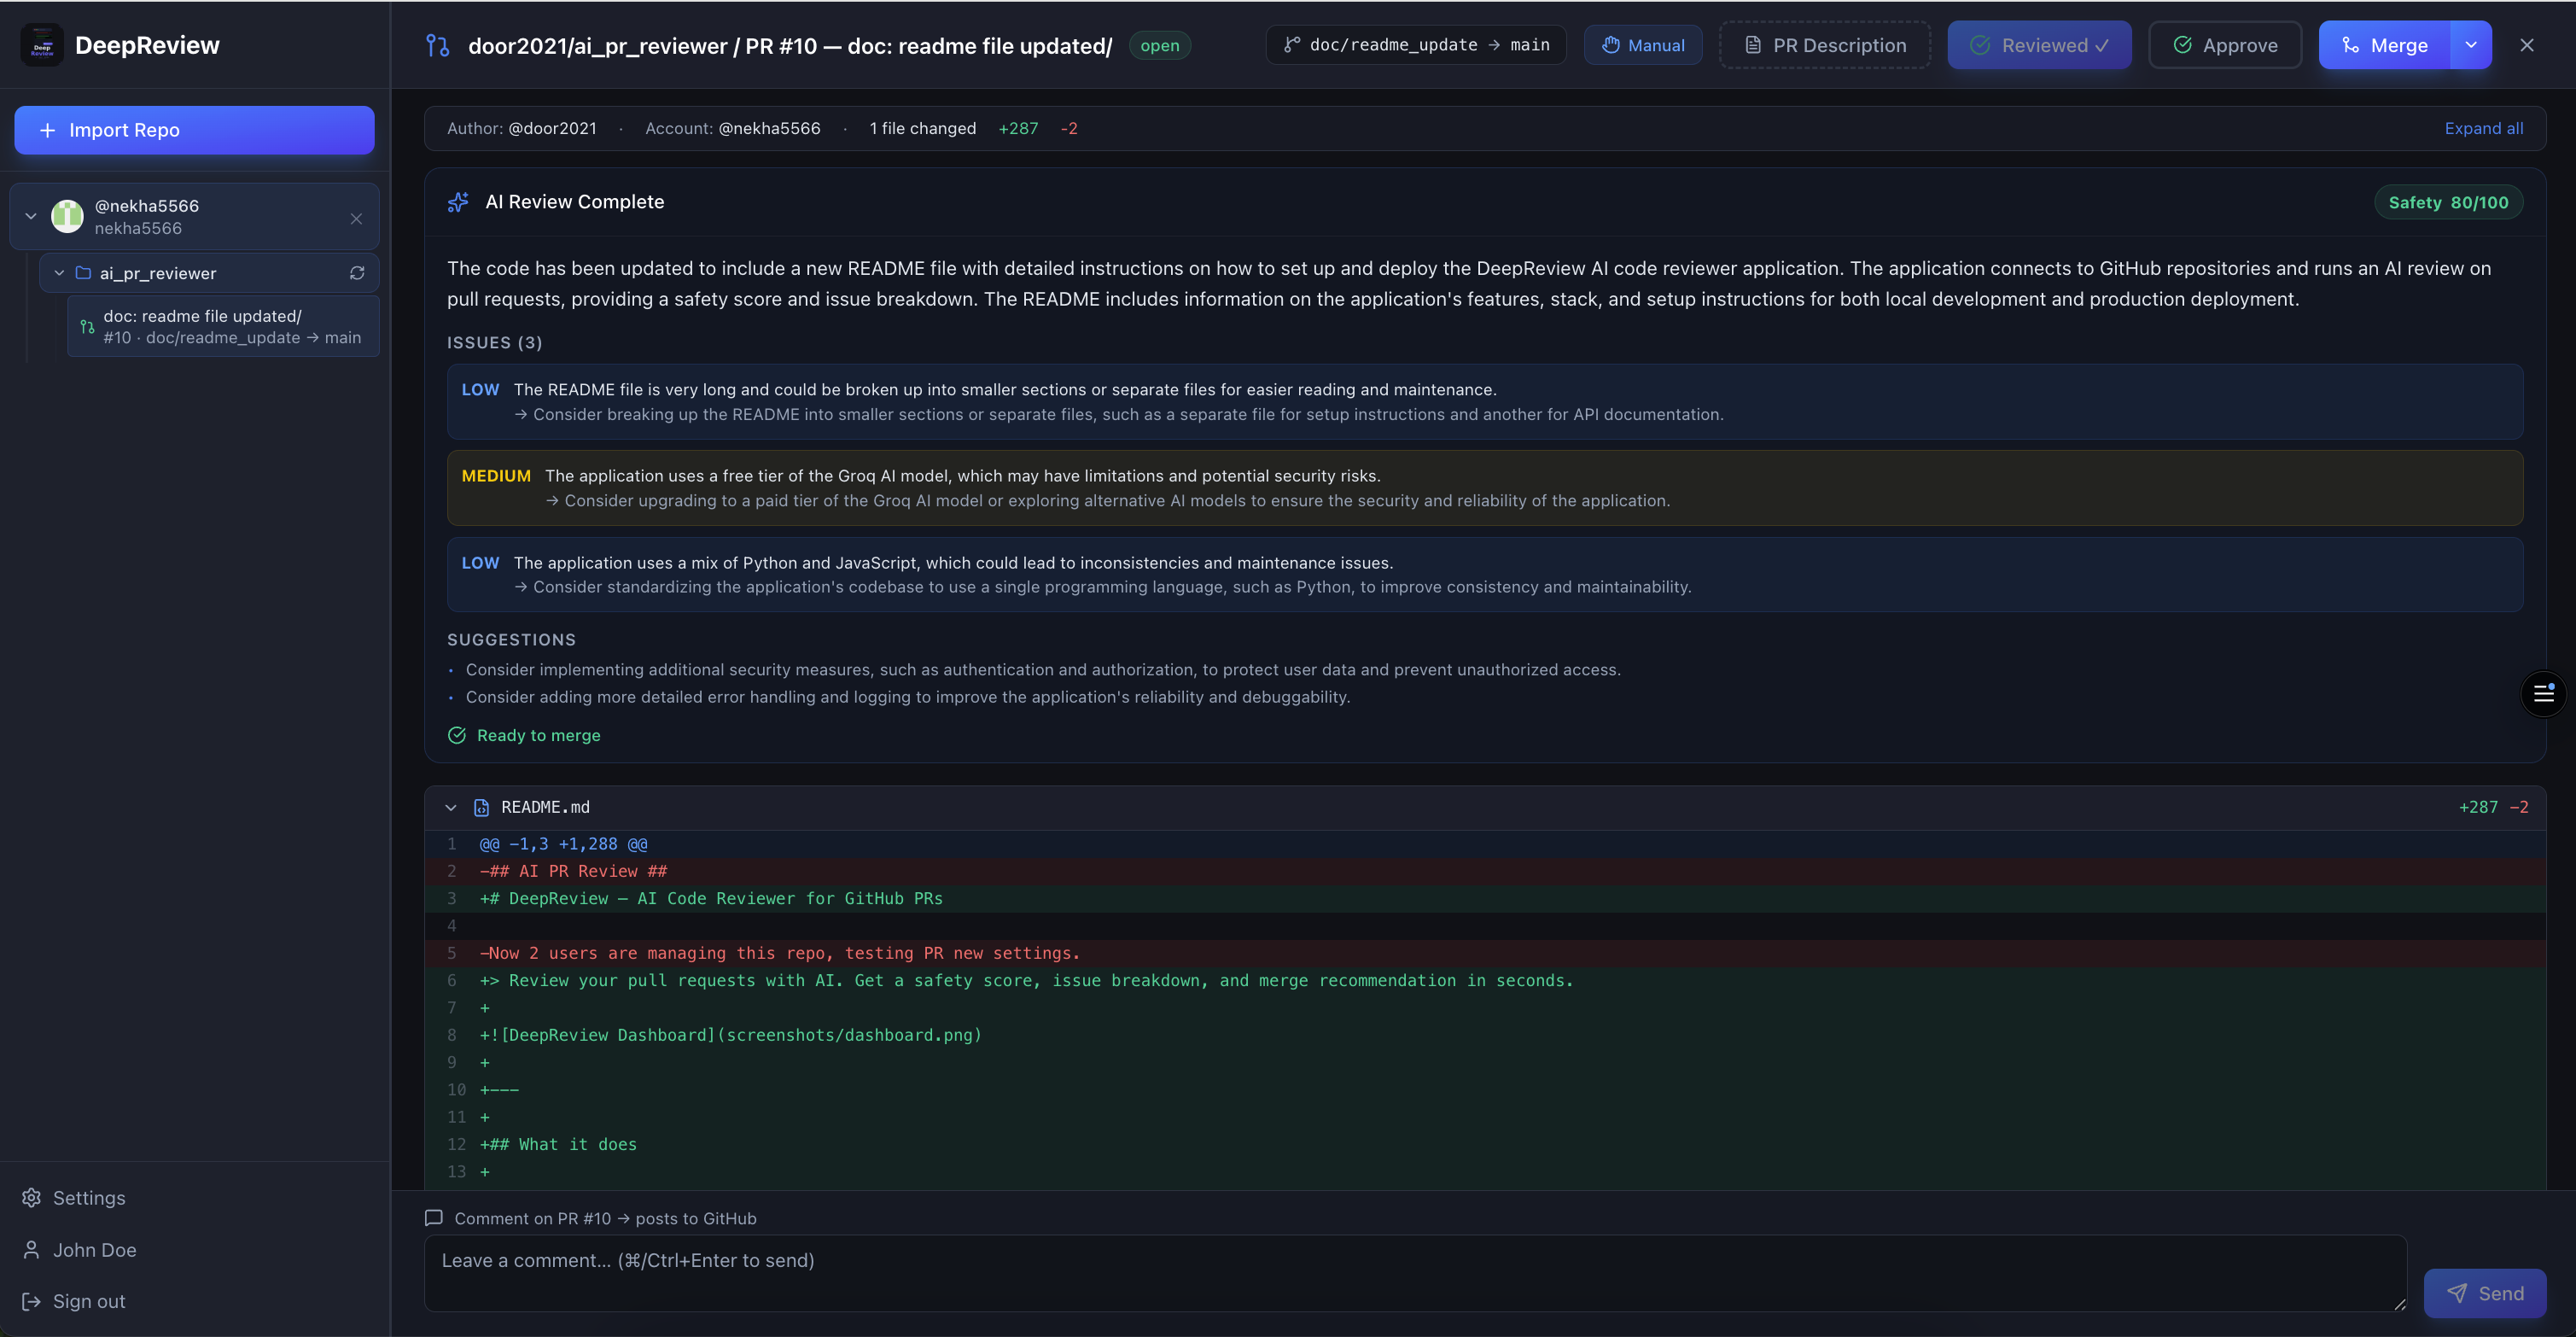The width and height of the screenshot is (2576, 1337).
Task: Toggle the Manual review mode
Action: [1643, 45]
